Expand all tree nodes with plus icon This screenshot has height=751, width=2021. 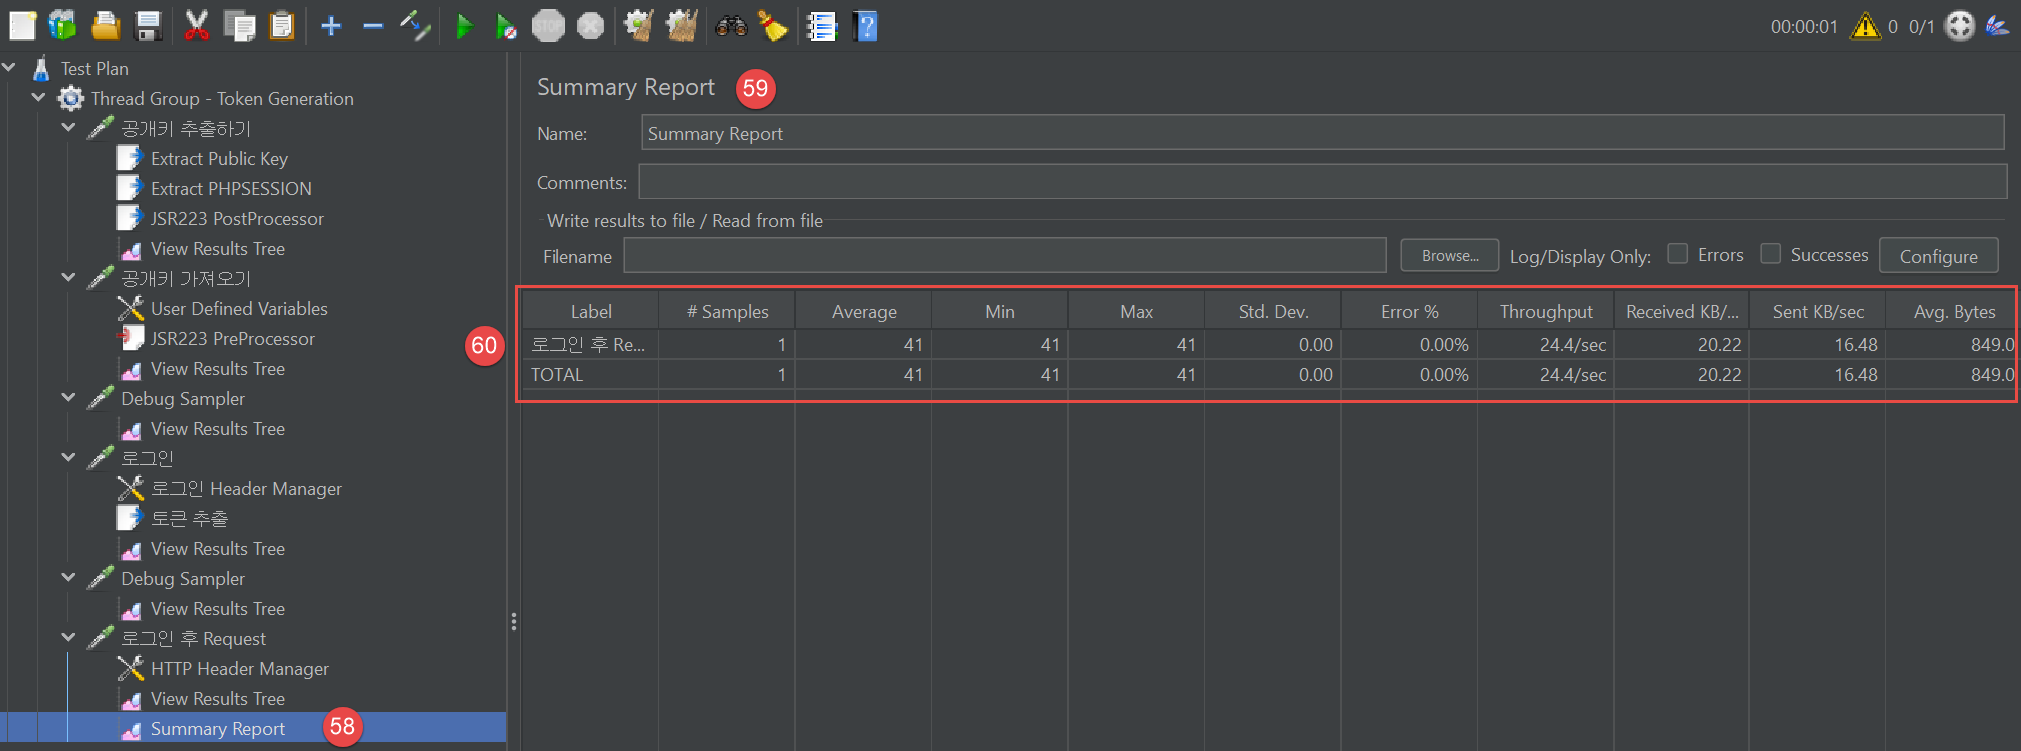coord(331,26)
